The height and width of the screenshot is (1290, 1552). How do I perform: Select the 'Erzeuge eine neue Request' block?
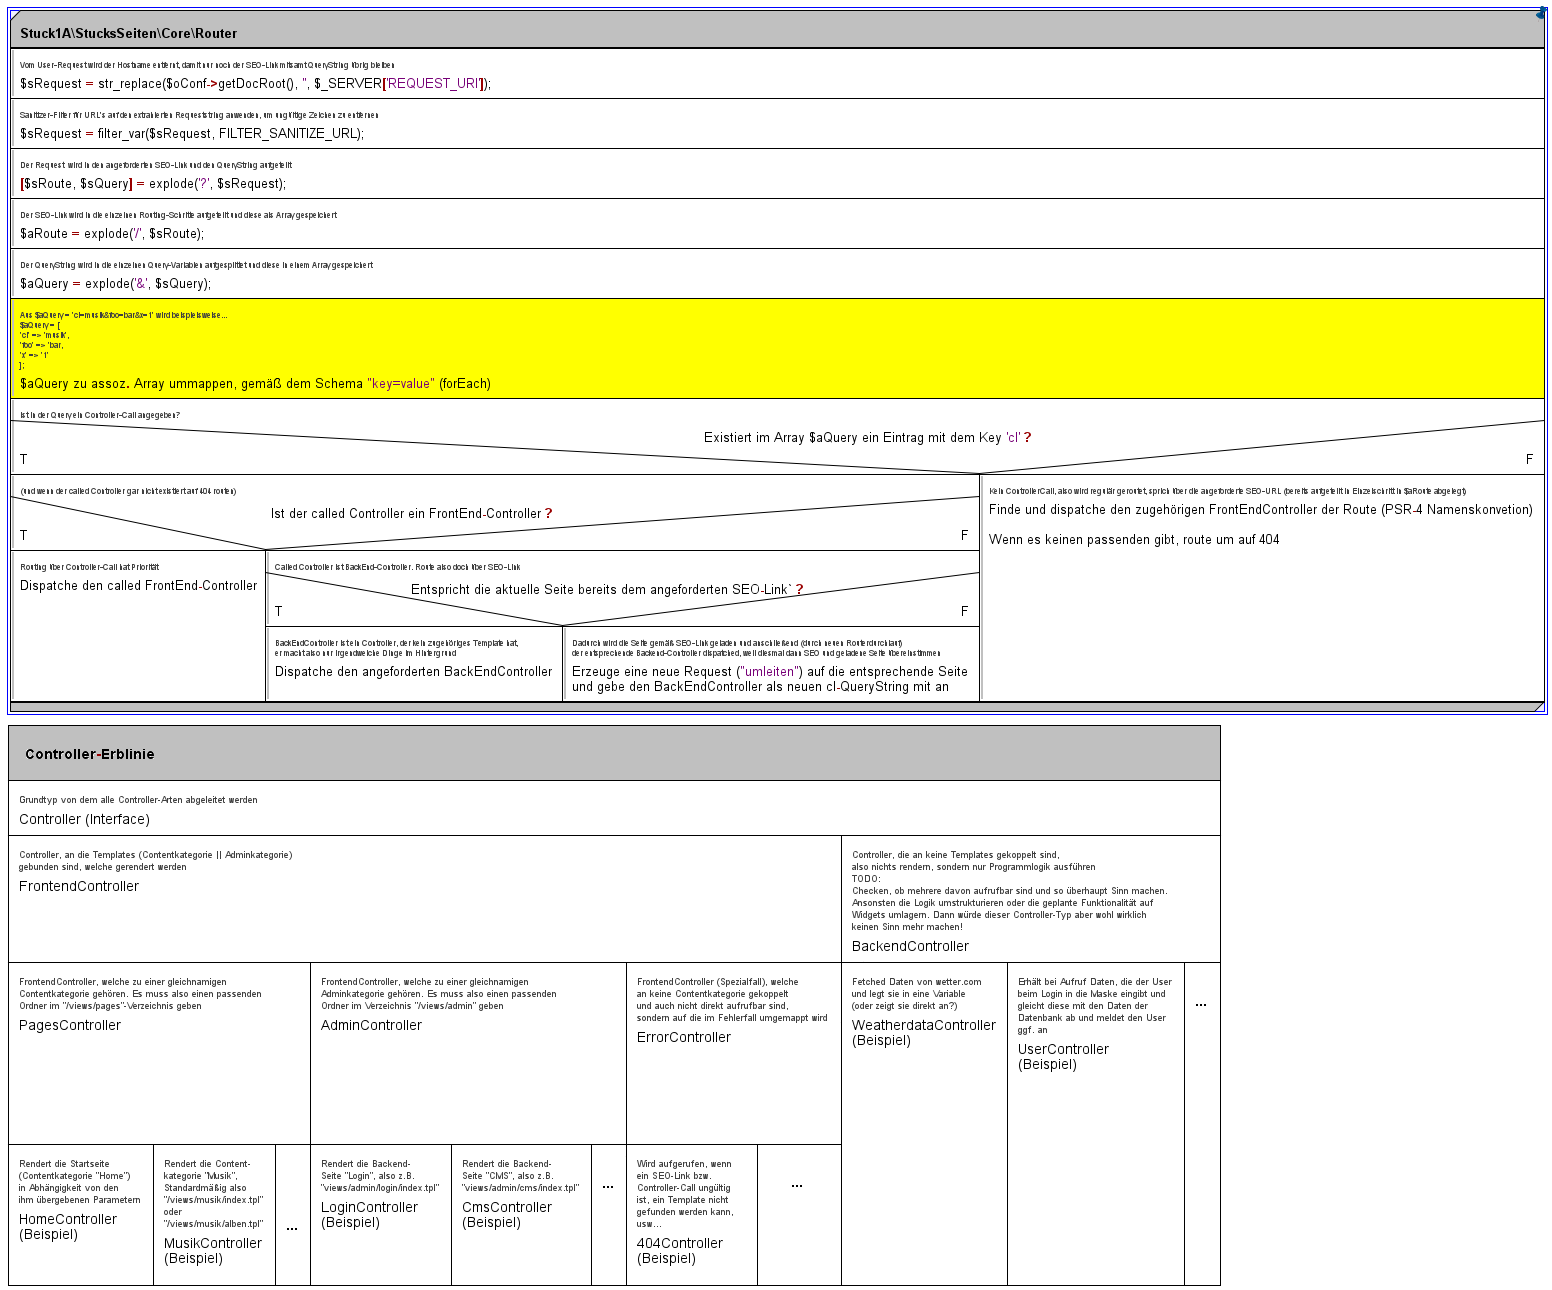pyautogui.click(x=769, y=679)
